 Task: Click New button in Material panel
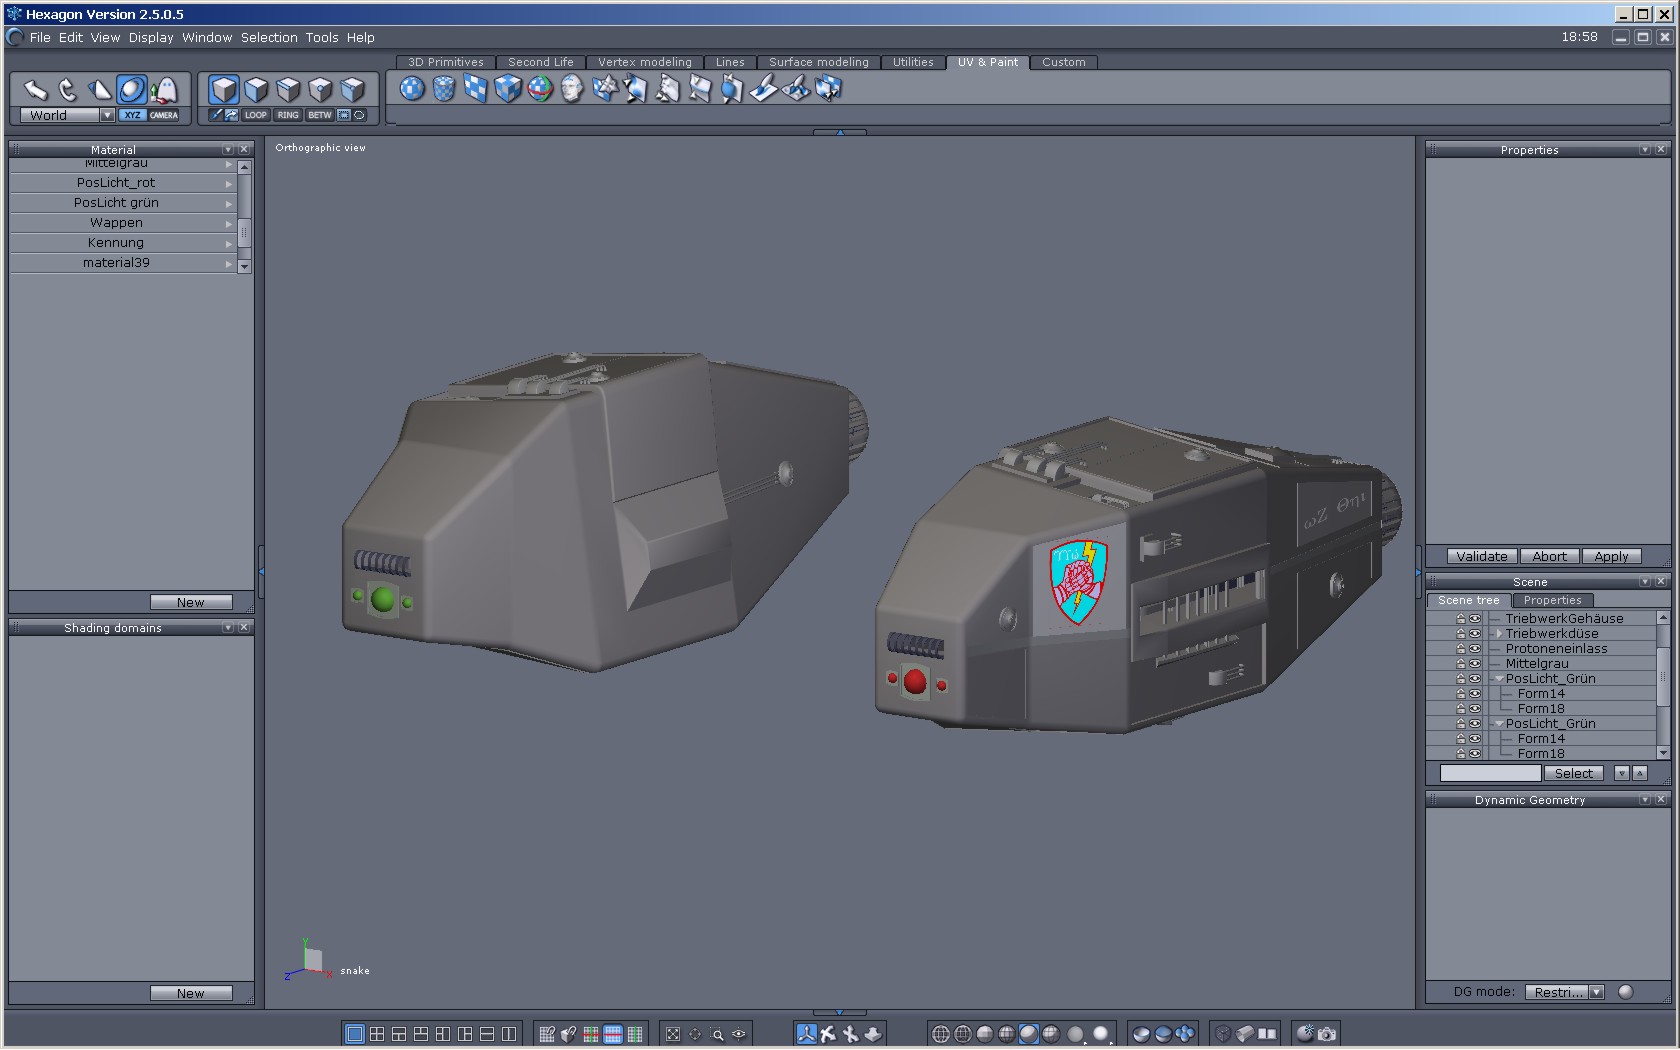click(x=190, y=602)
